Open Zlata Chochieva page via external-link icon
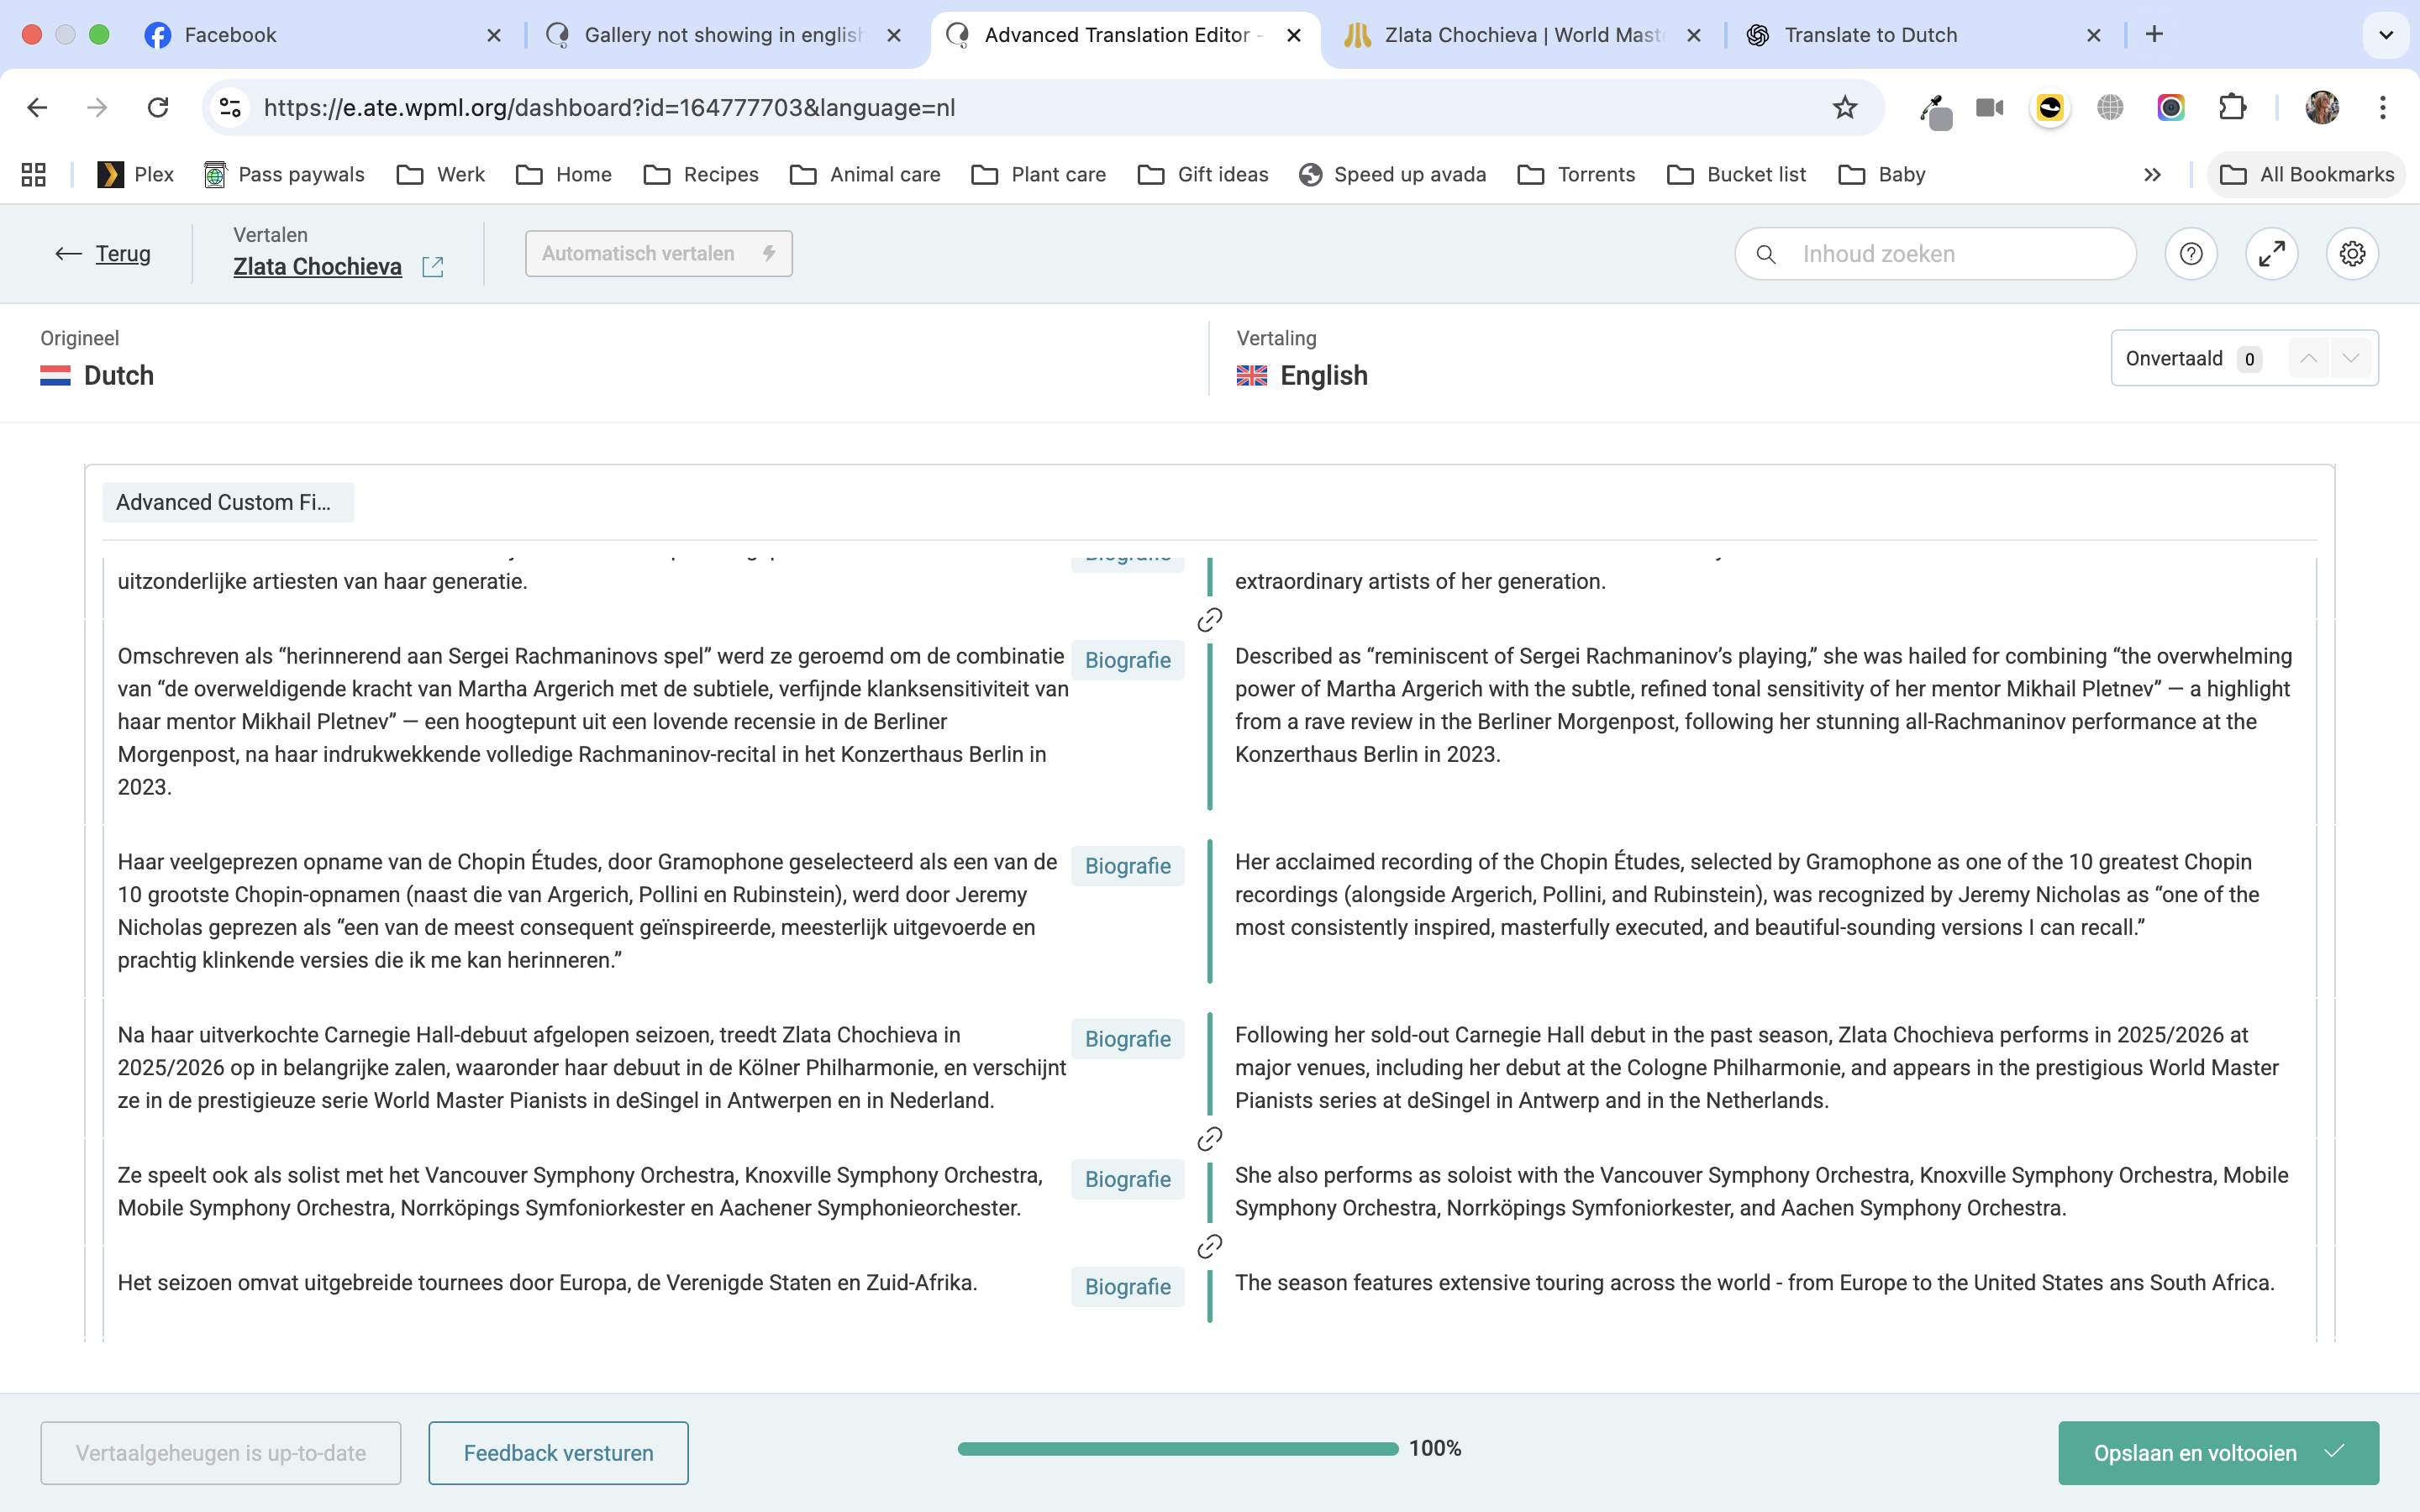 coord(433,267)
